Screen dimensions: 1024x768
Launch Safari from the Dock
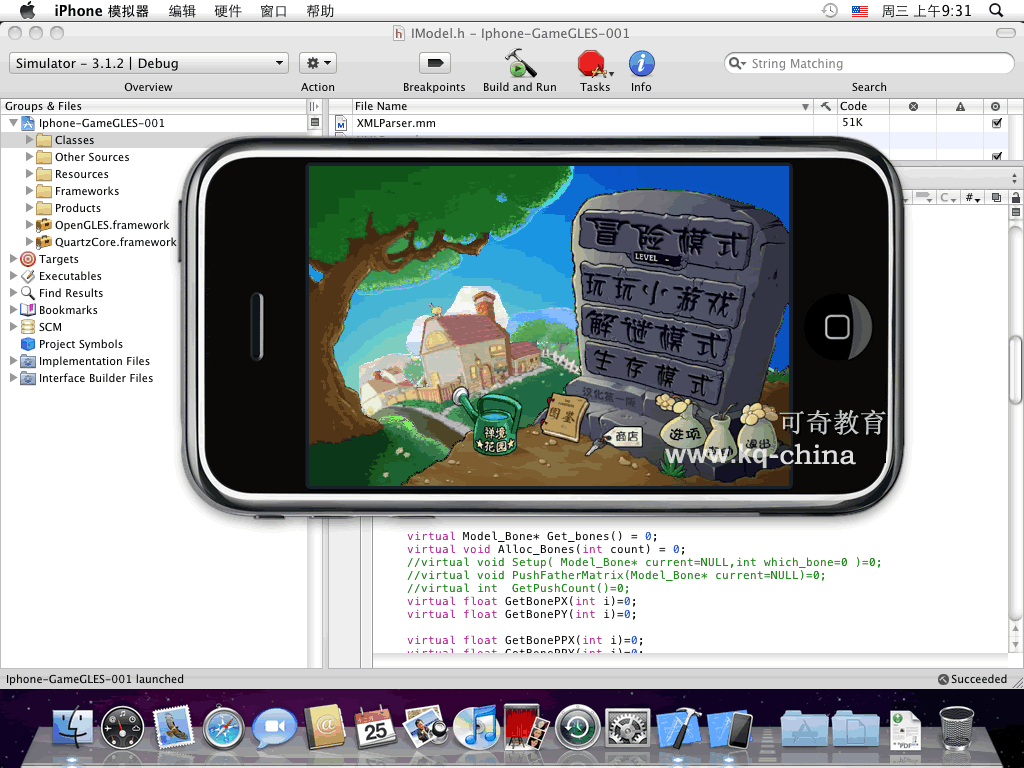[224, 729]
